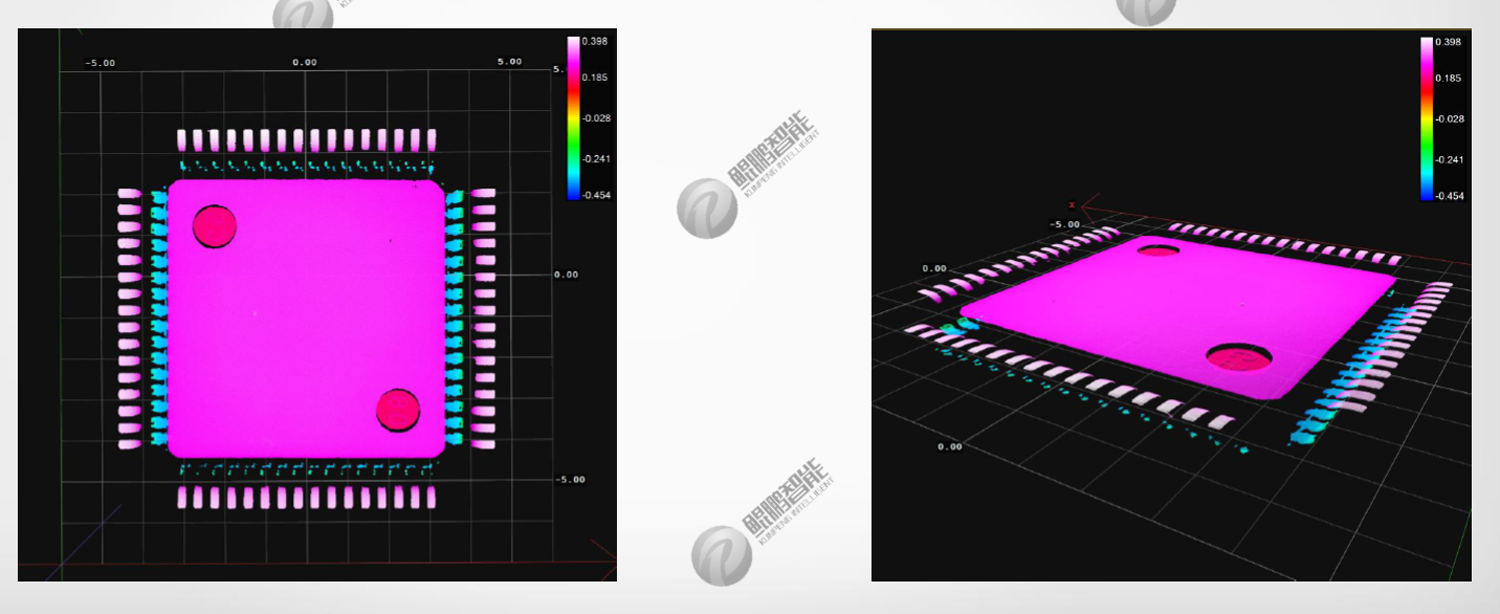Select the magenta chip surface in the perspective view
The image size is (1500, 614).
coord(1180,310)
